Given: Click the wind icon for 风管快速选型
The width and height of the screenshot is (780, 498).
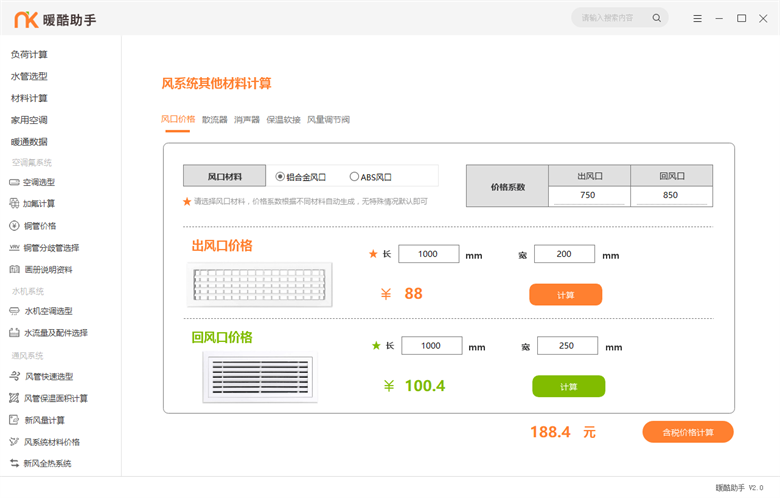Looking at the screenshot, I should [14, 376].
